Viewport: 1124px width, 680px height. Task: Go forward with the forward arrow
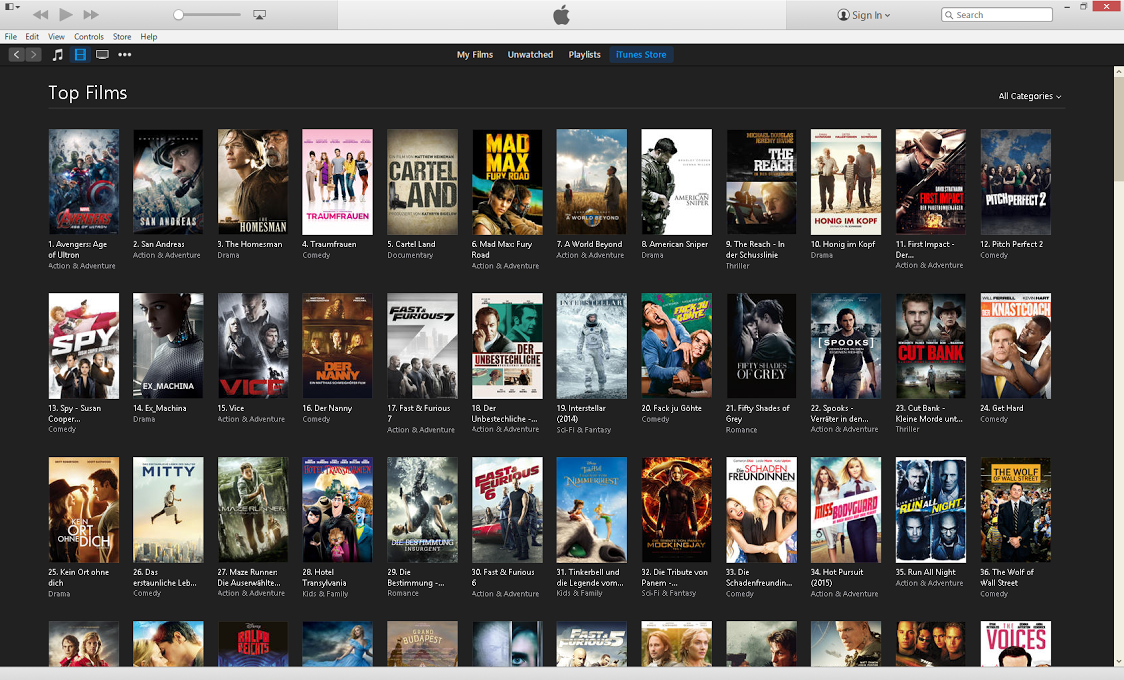[x=33, y=54]
